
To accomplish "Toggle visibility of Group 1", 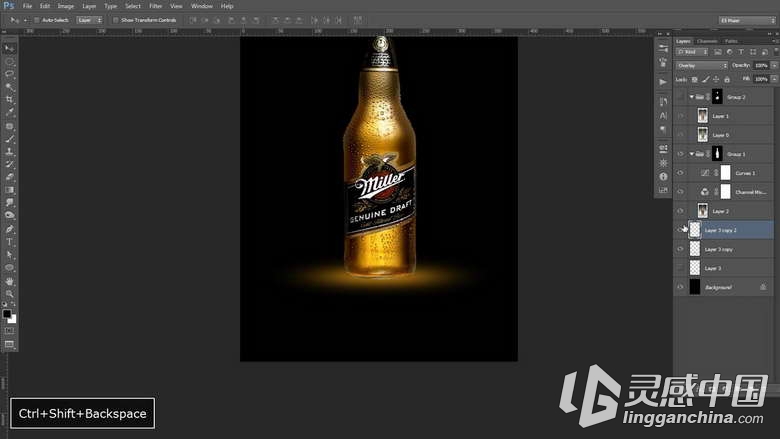I will 680,154.
